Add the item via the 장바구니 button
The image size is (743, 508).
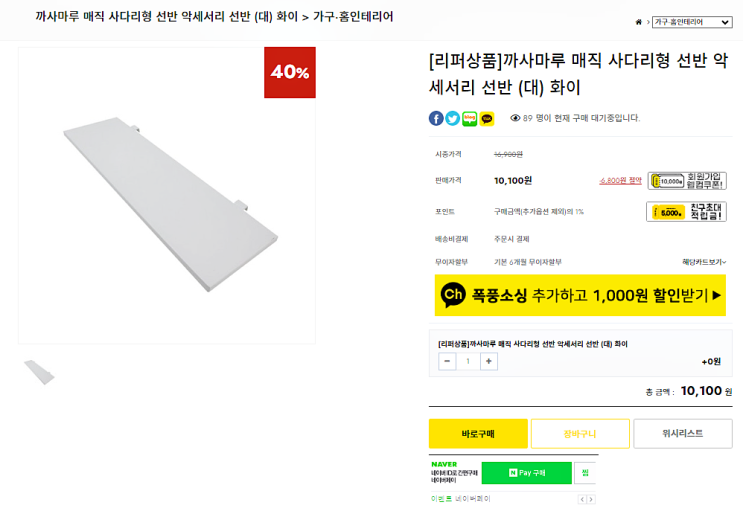point(580,433)
